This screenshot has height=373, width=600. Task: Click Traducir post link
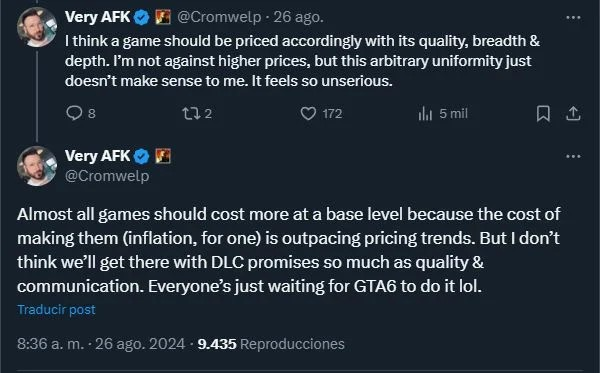pyautogui.click(x=56, y=309)
